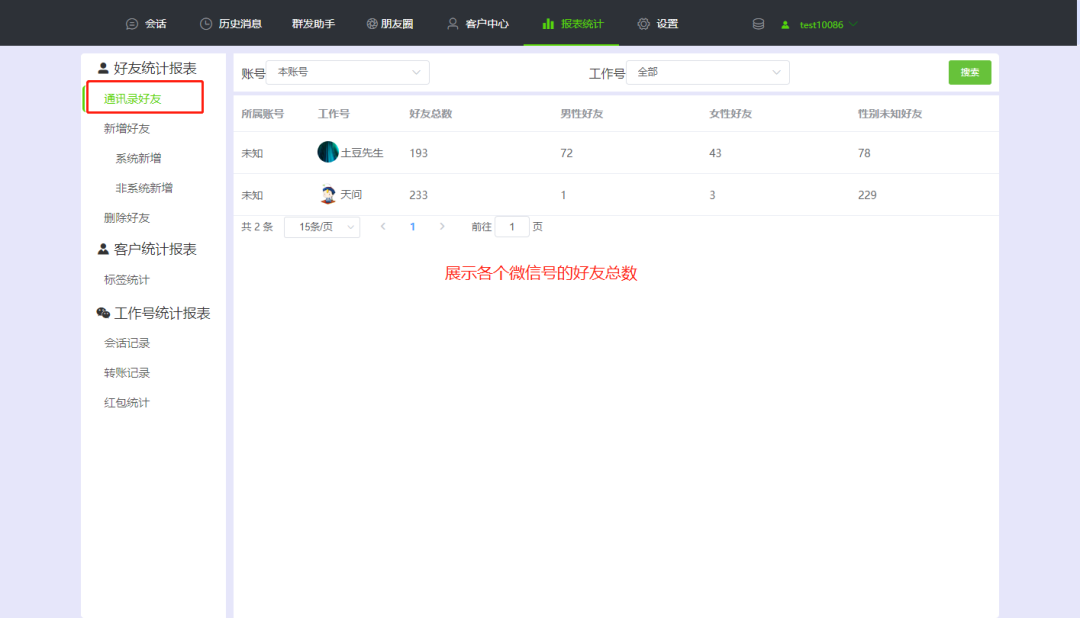Go to previous page arrow
The image size is (1080, 618).
[x=383, y=227]
